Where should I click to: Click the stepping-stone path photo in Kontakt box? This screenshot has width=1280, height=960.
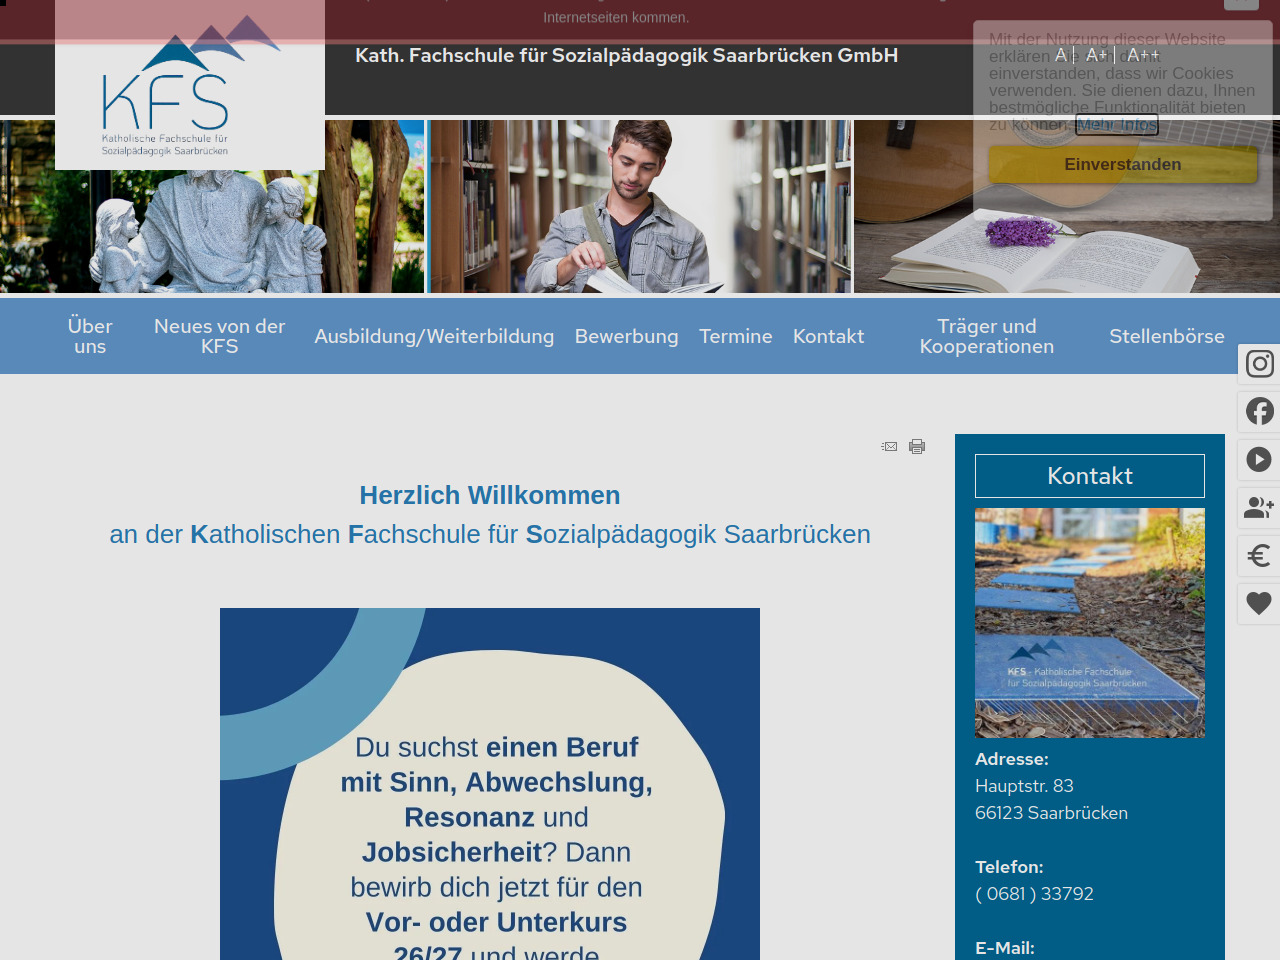1089,622
